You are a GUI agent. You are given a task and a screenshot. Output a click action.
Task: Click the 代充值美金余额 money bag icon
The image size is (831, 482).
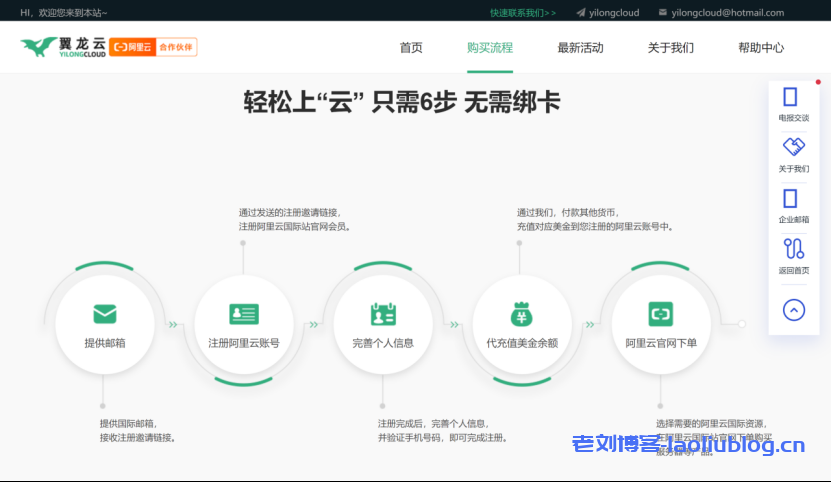pyautogui.click(x=522, y=313)
